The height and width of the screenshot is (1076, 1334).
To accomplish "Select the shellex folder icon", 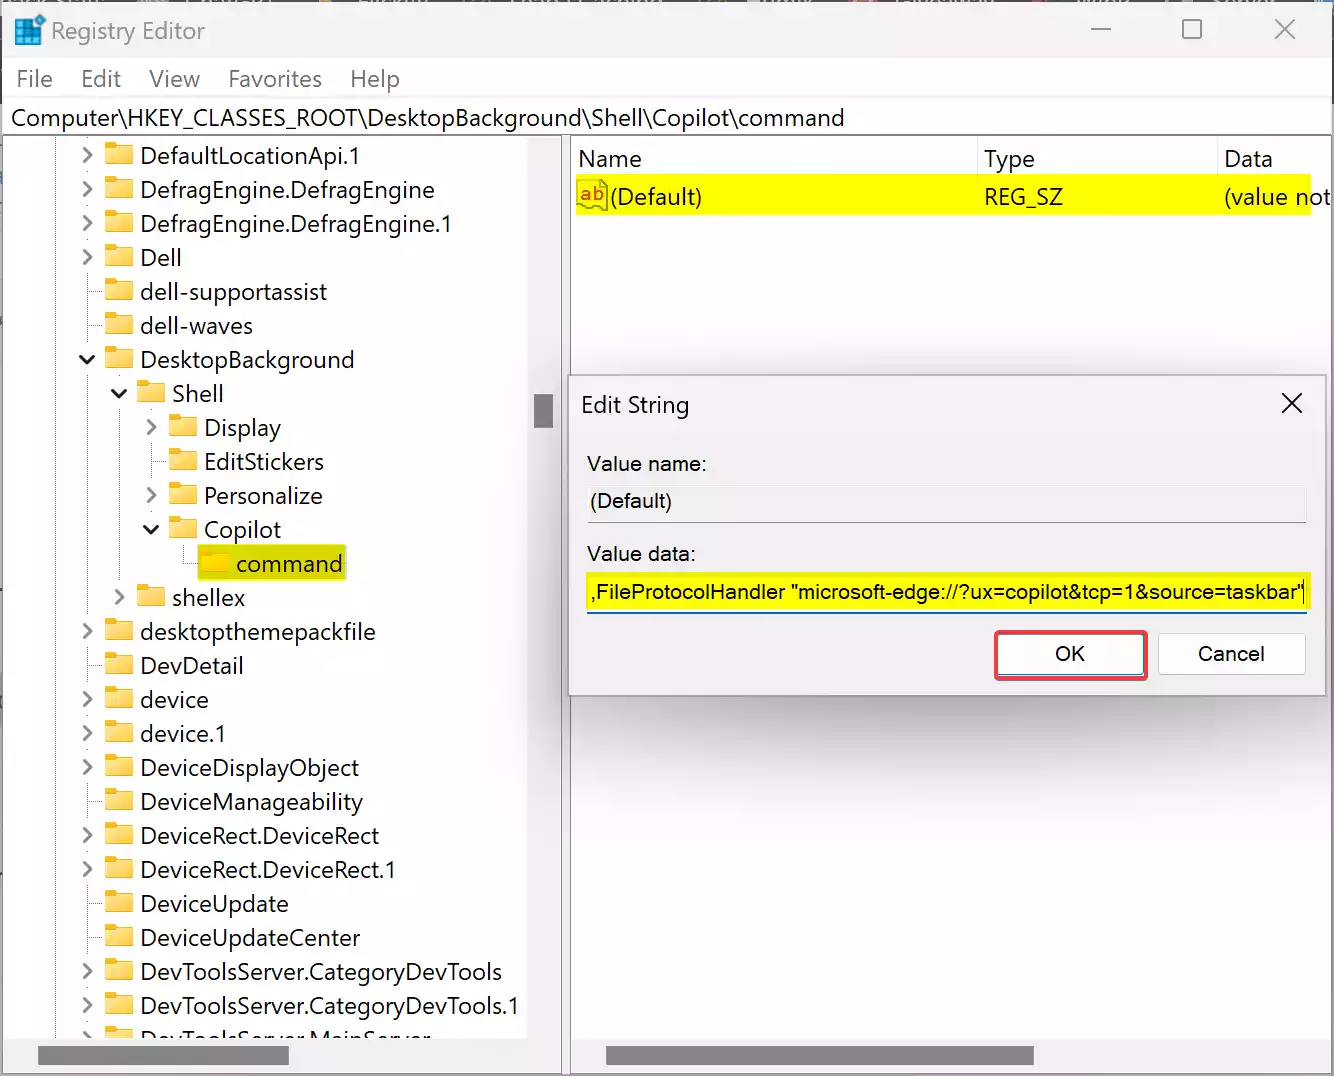I will (151, 597).
